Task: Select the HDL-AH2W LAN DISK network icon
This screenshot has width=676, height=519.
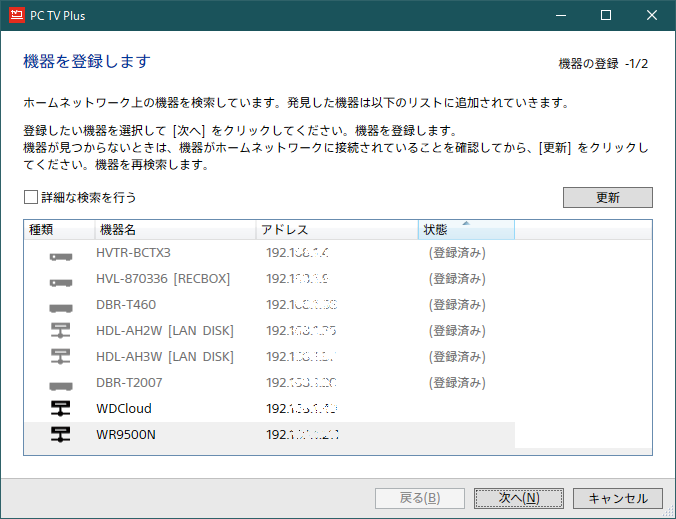Action: coord(60,331)
